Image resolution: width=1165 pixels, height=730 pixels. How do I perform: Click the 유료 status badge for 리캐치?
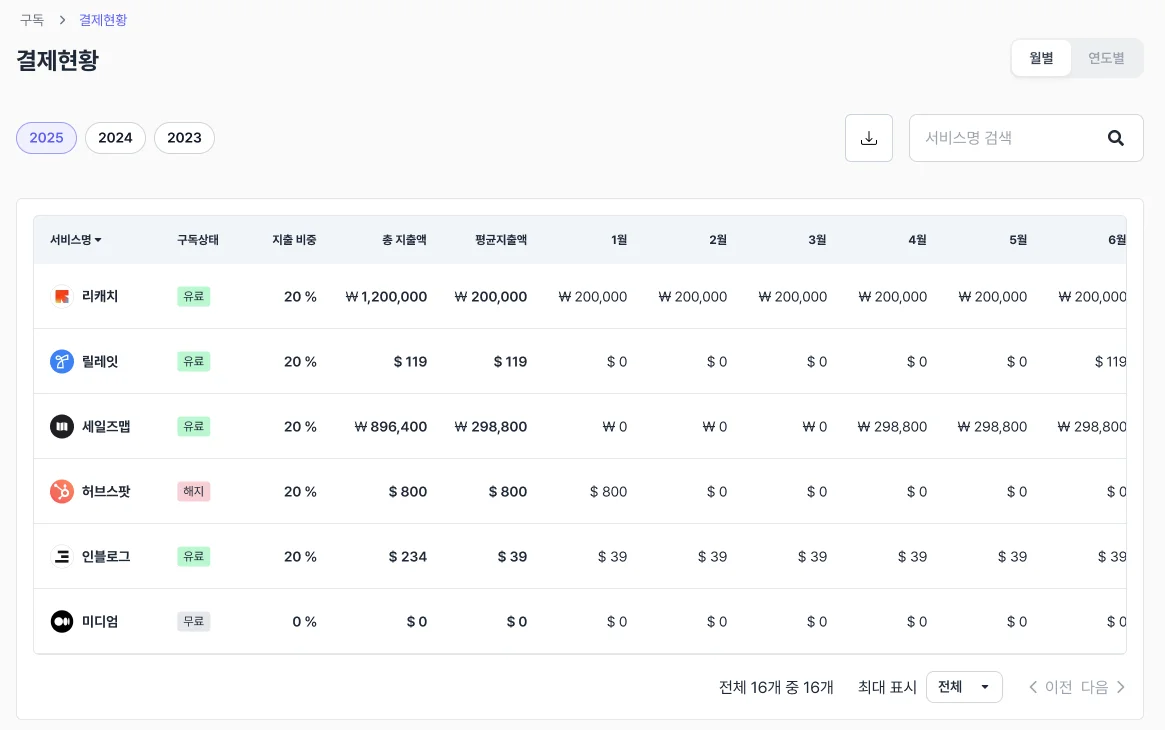click(x=193, y=296)
